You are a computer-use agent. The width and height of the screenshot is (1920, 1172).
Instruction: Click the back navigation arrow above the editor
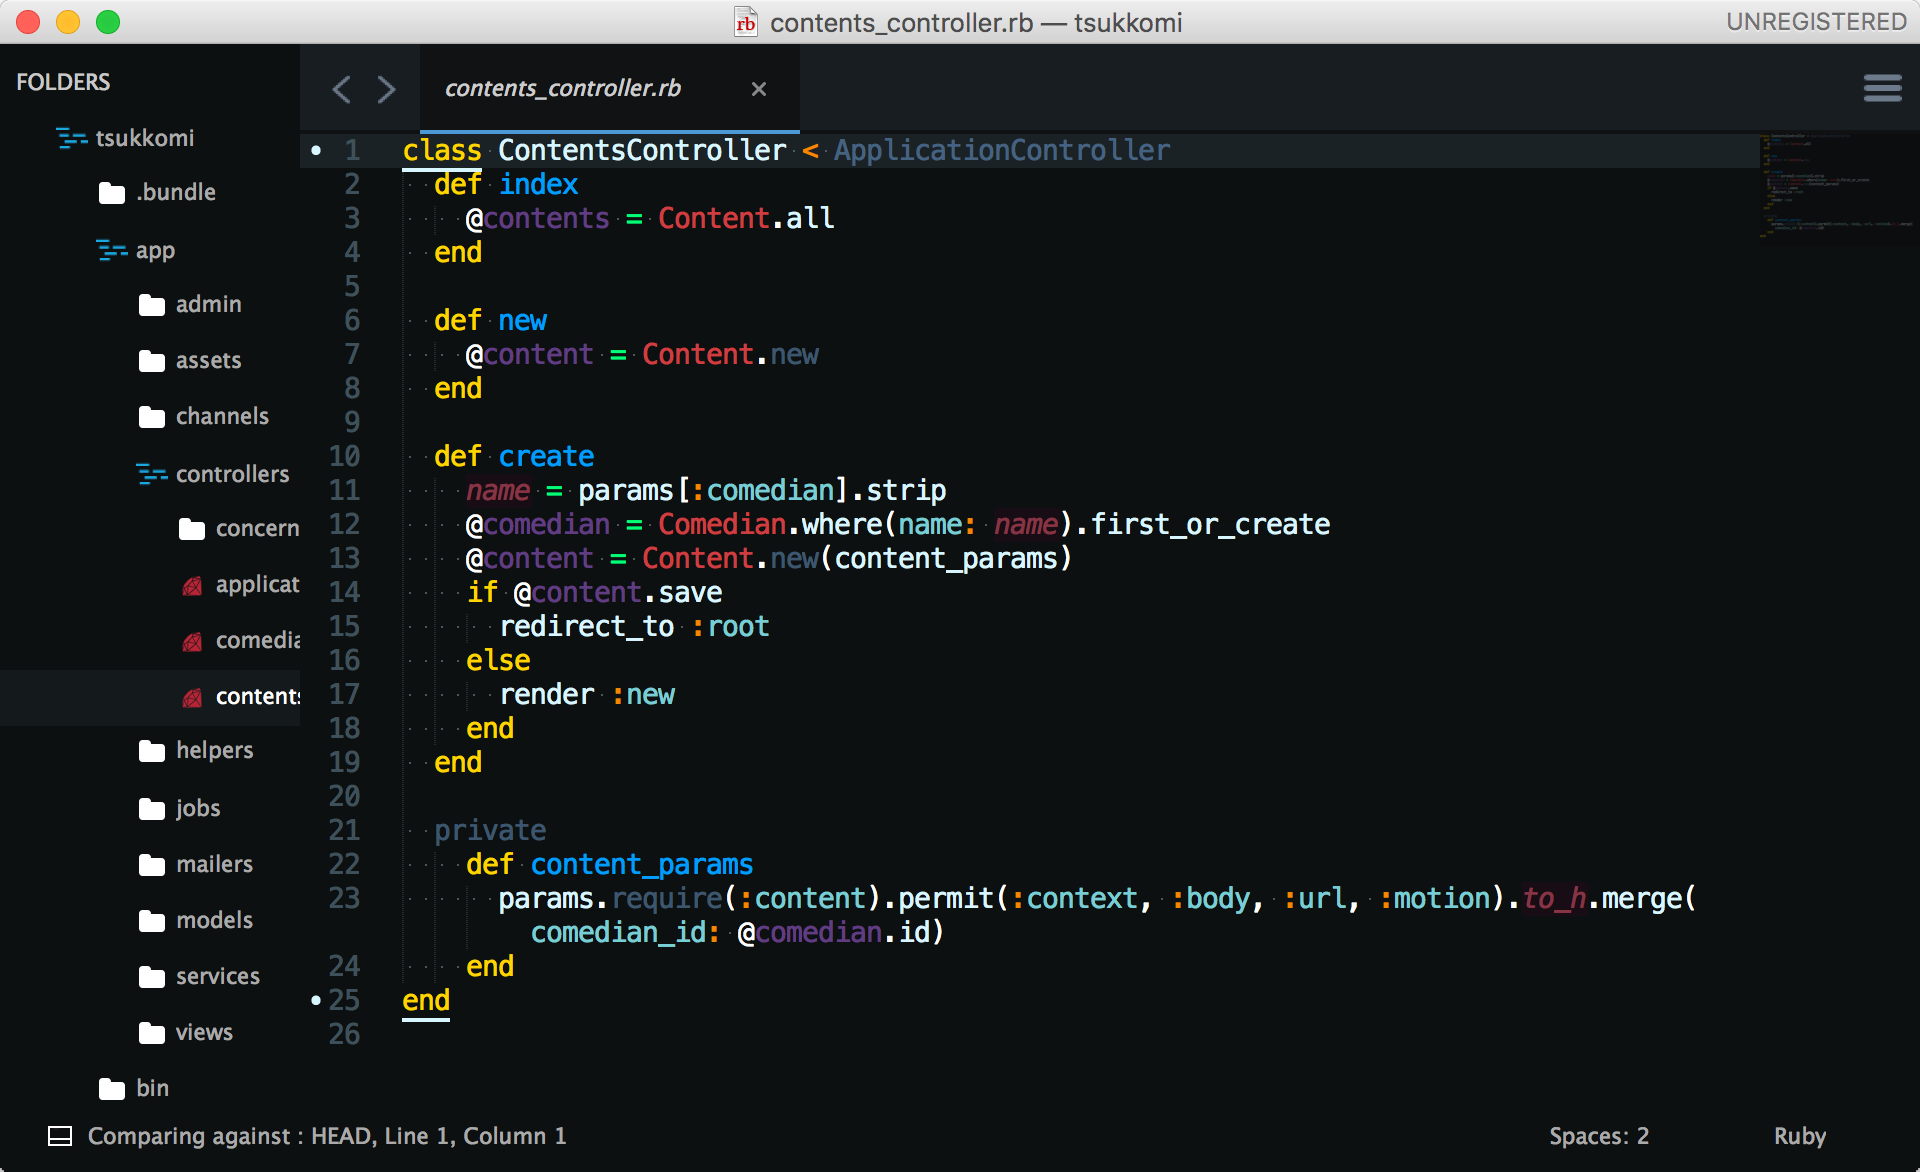point(342,89)
